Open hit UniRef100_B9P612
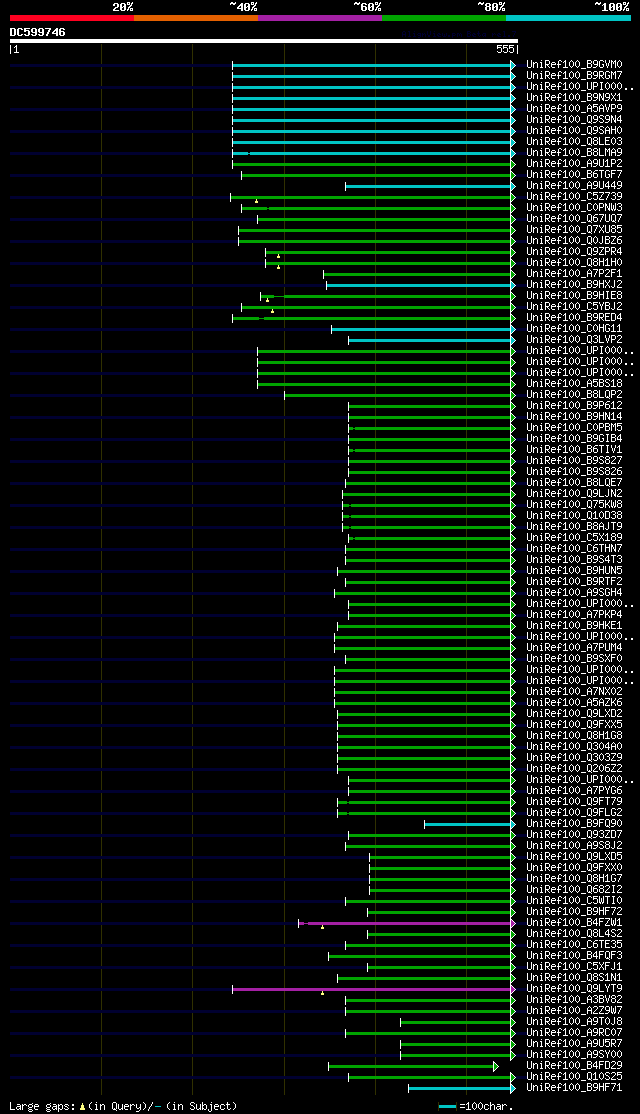The width and height of the screenshot is (640, 1114). (575, 406)
